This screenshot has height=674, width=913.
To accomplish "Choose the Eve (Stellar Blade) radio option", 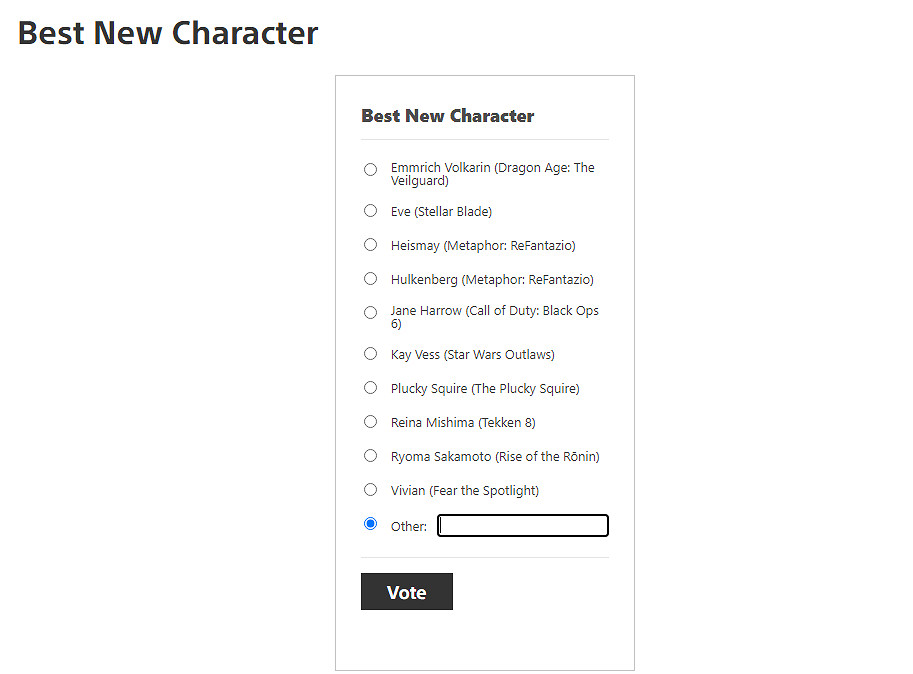I will coord(370,211).
